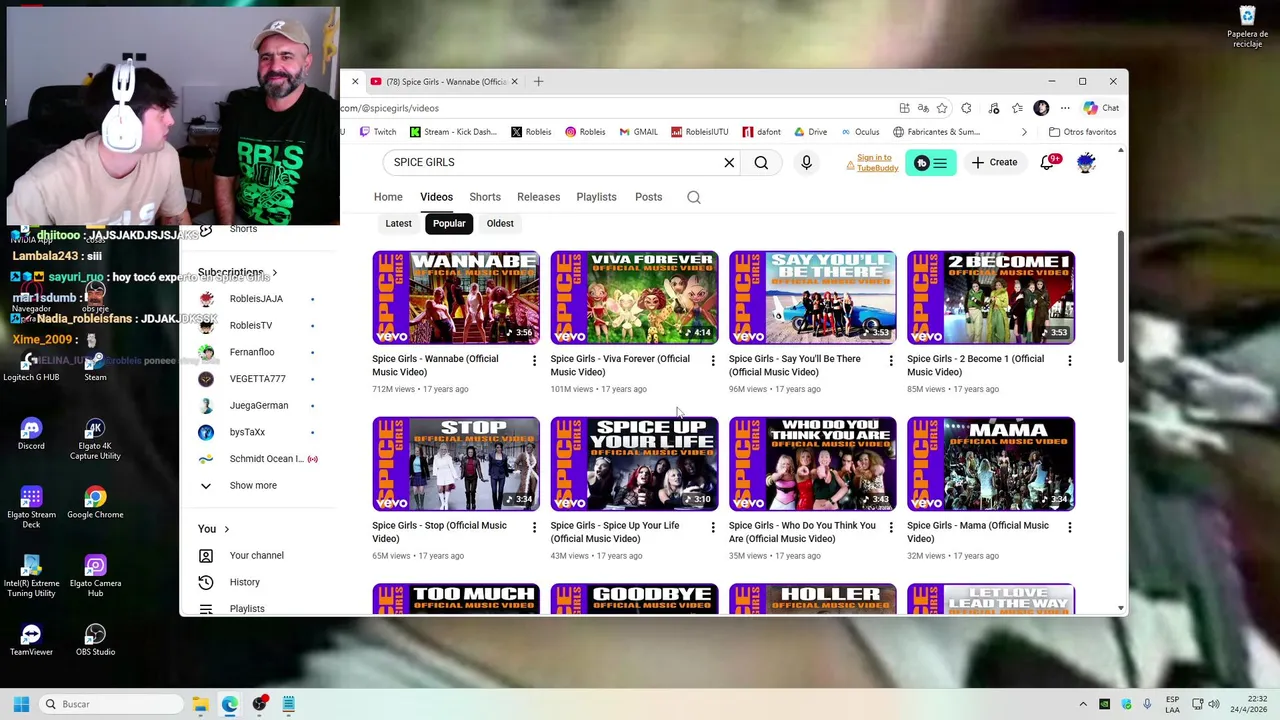This screenshot has width=1280, height=720.
Task: Open YouTube notifications bell
Action: point(1047,162)
